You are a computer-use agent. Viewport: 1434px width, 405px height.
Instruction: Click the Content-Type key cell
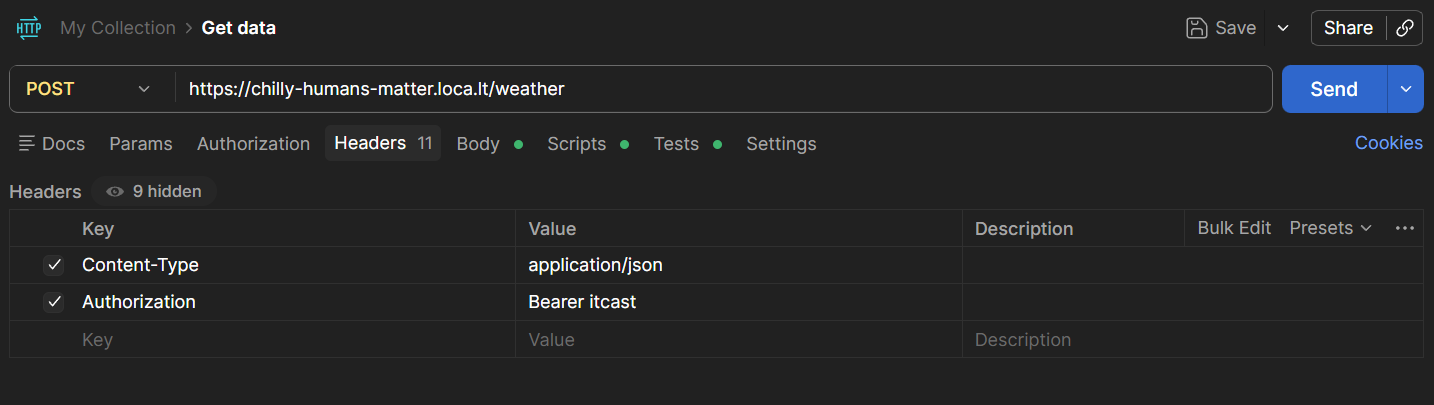click(295, 265)
